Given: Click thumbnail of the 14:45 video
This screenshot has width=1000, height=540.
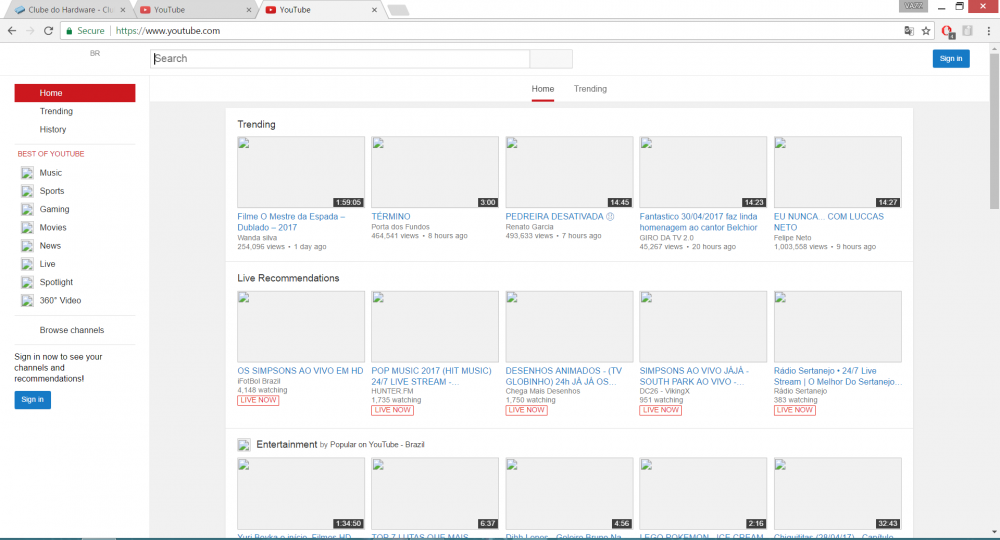Looking at the screenshot, I should pos(570,172).
